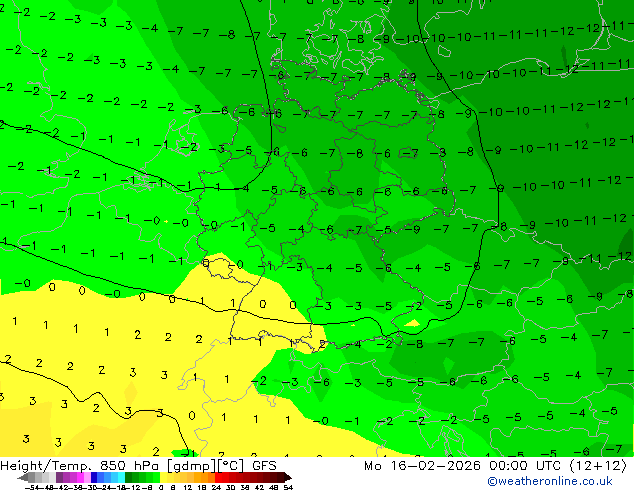Click the weatheronline.co.uk copyright link

pyautogui.click(x=550, y=481)
